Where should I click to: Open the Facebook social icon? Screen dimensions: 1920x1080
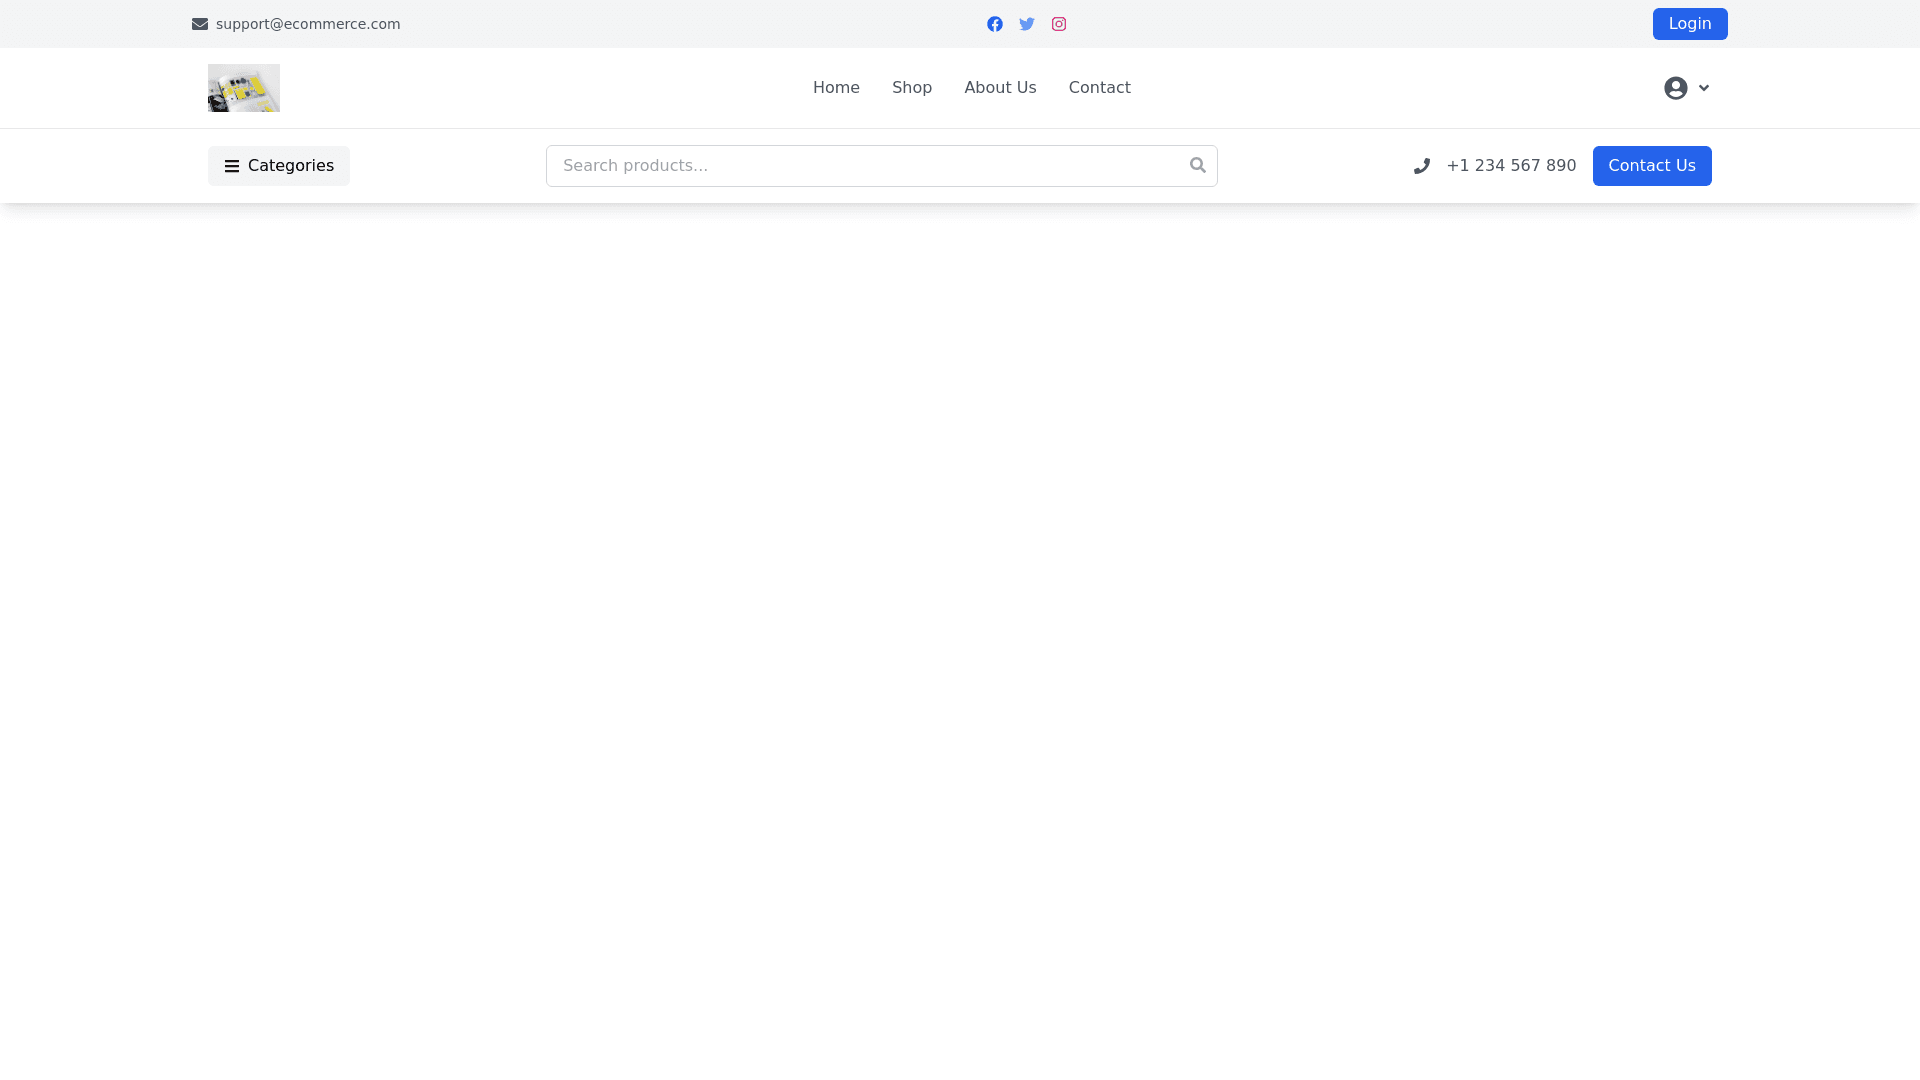coord(994,24)
